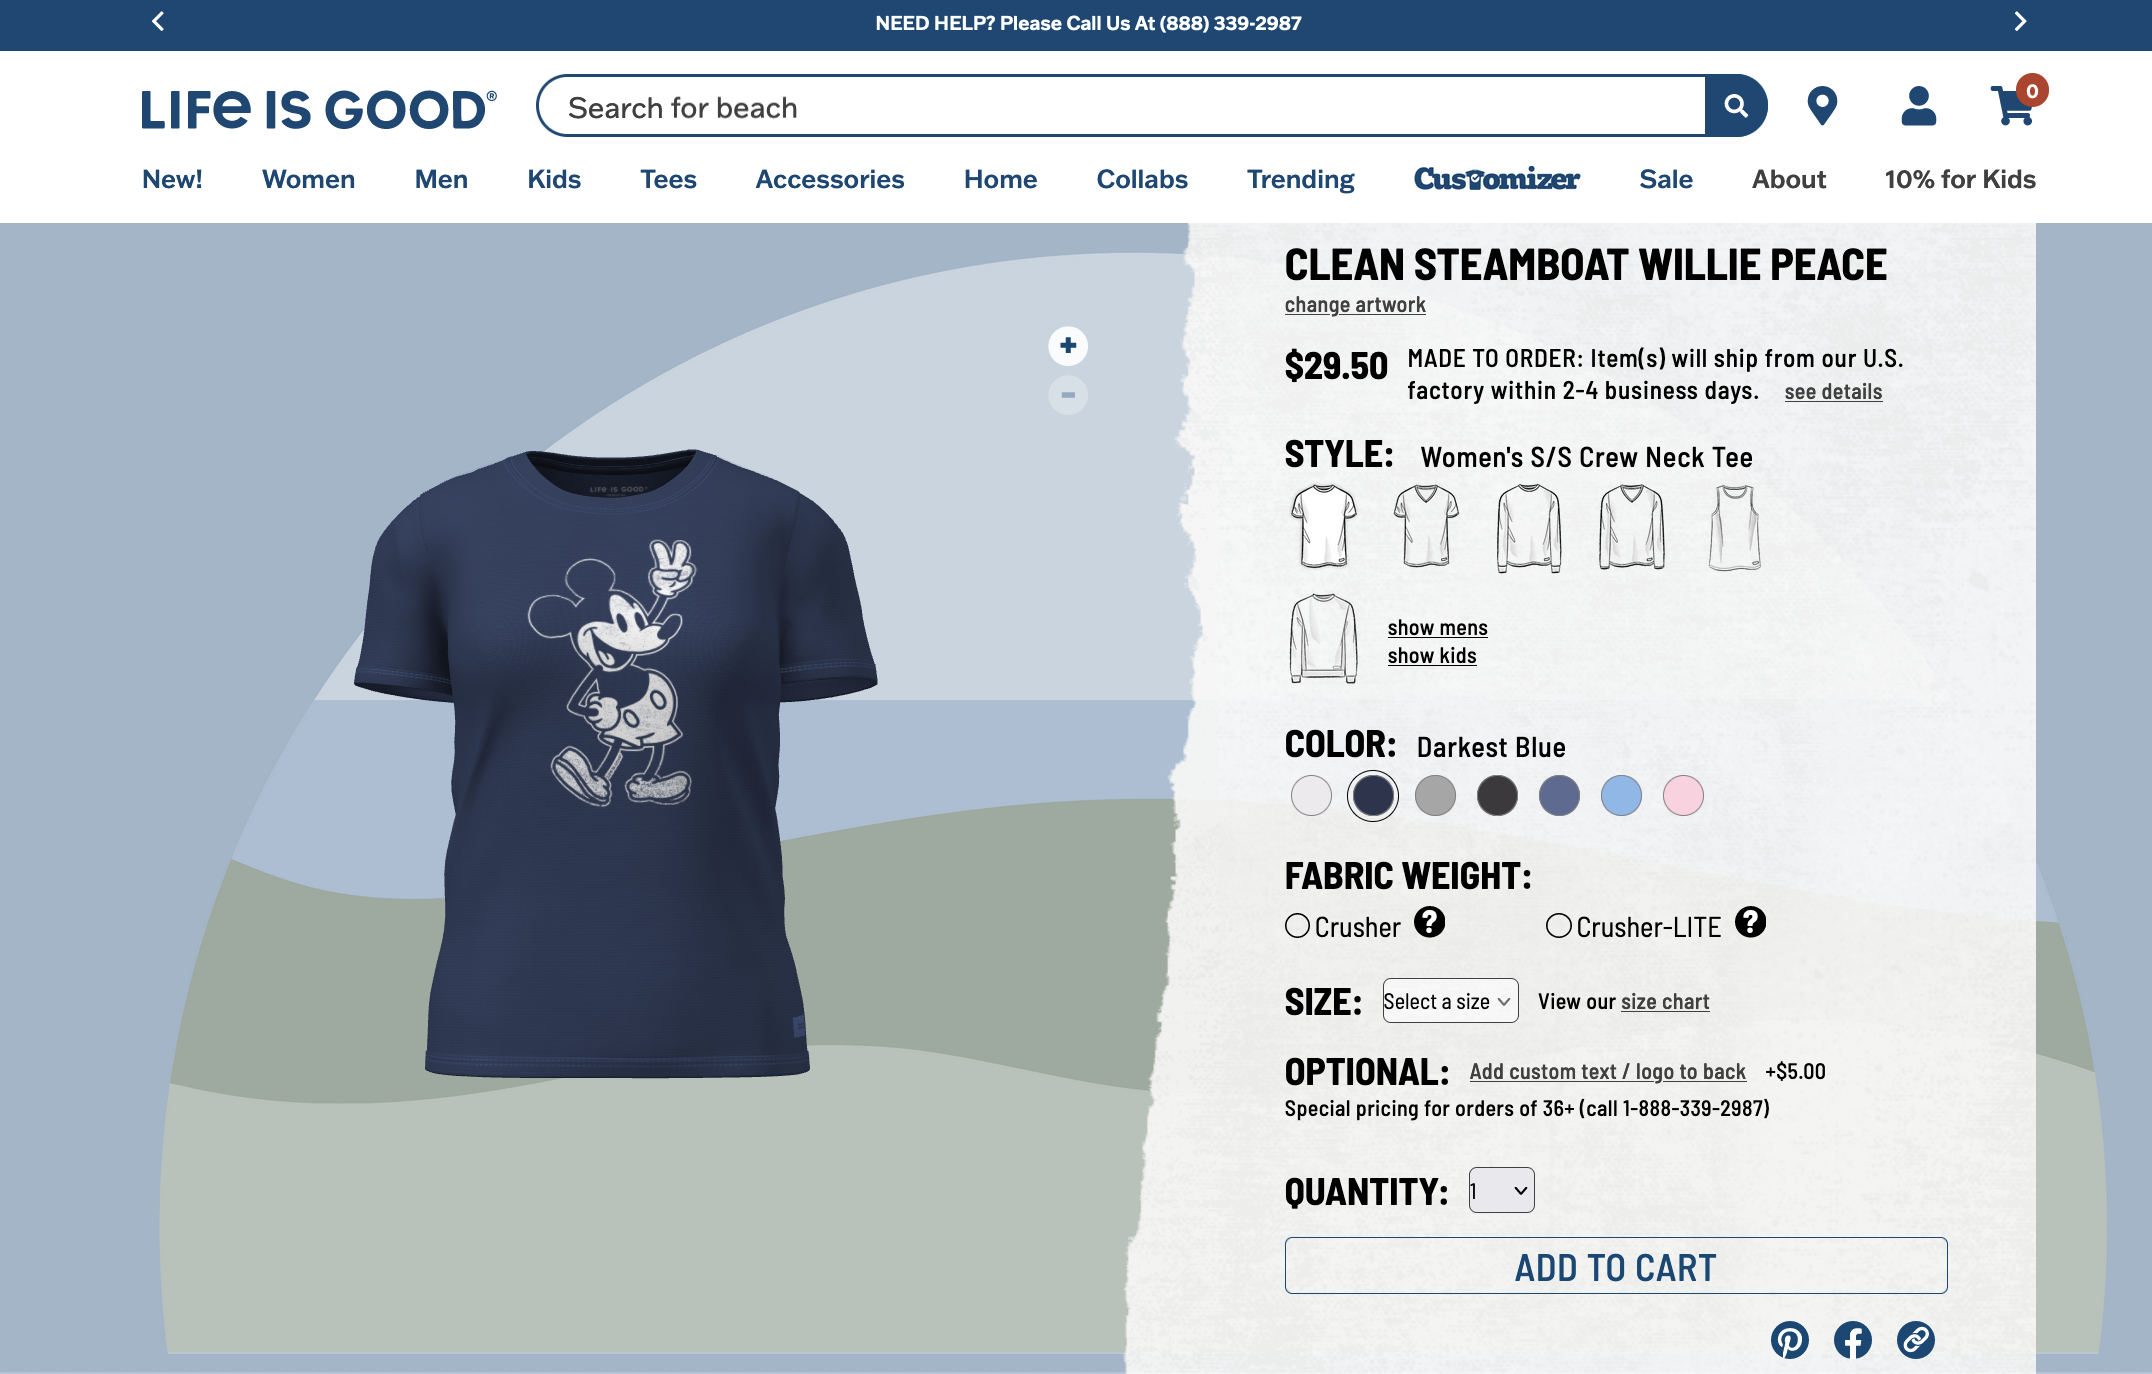The height and width of the screenshot is (1374, 2152).
Task: Choose the tank top style thumbnail
Action: pyautogui.click(x=1735, y=528)
